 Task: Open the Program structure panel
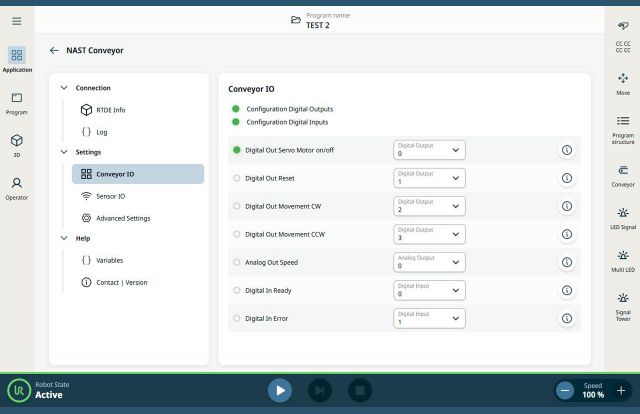(x=623, y=129)
